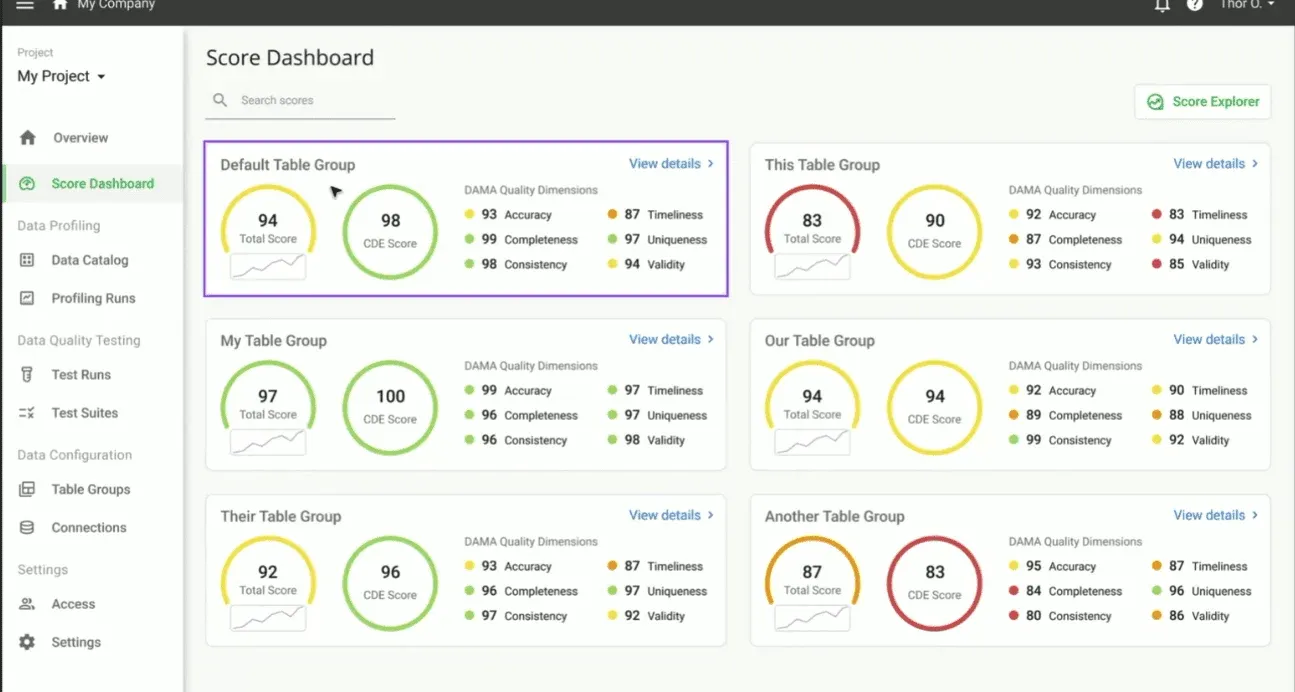Click the Test Suites sidebar icon
This screenshot has width=1295, height=692.
(x=28, y=413)
